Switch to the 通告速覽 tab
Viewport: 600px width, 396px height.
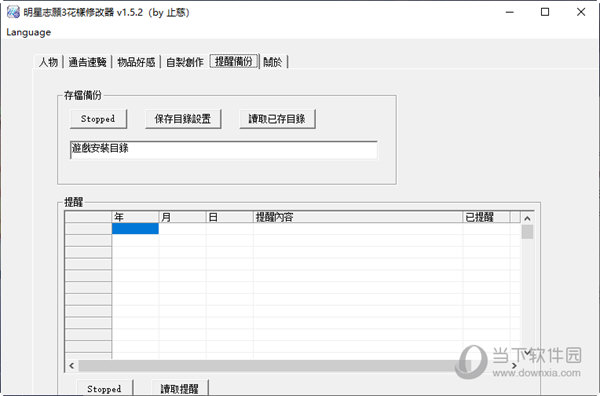(87, 62)
